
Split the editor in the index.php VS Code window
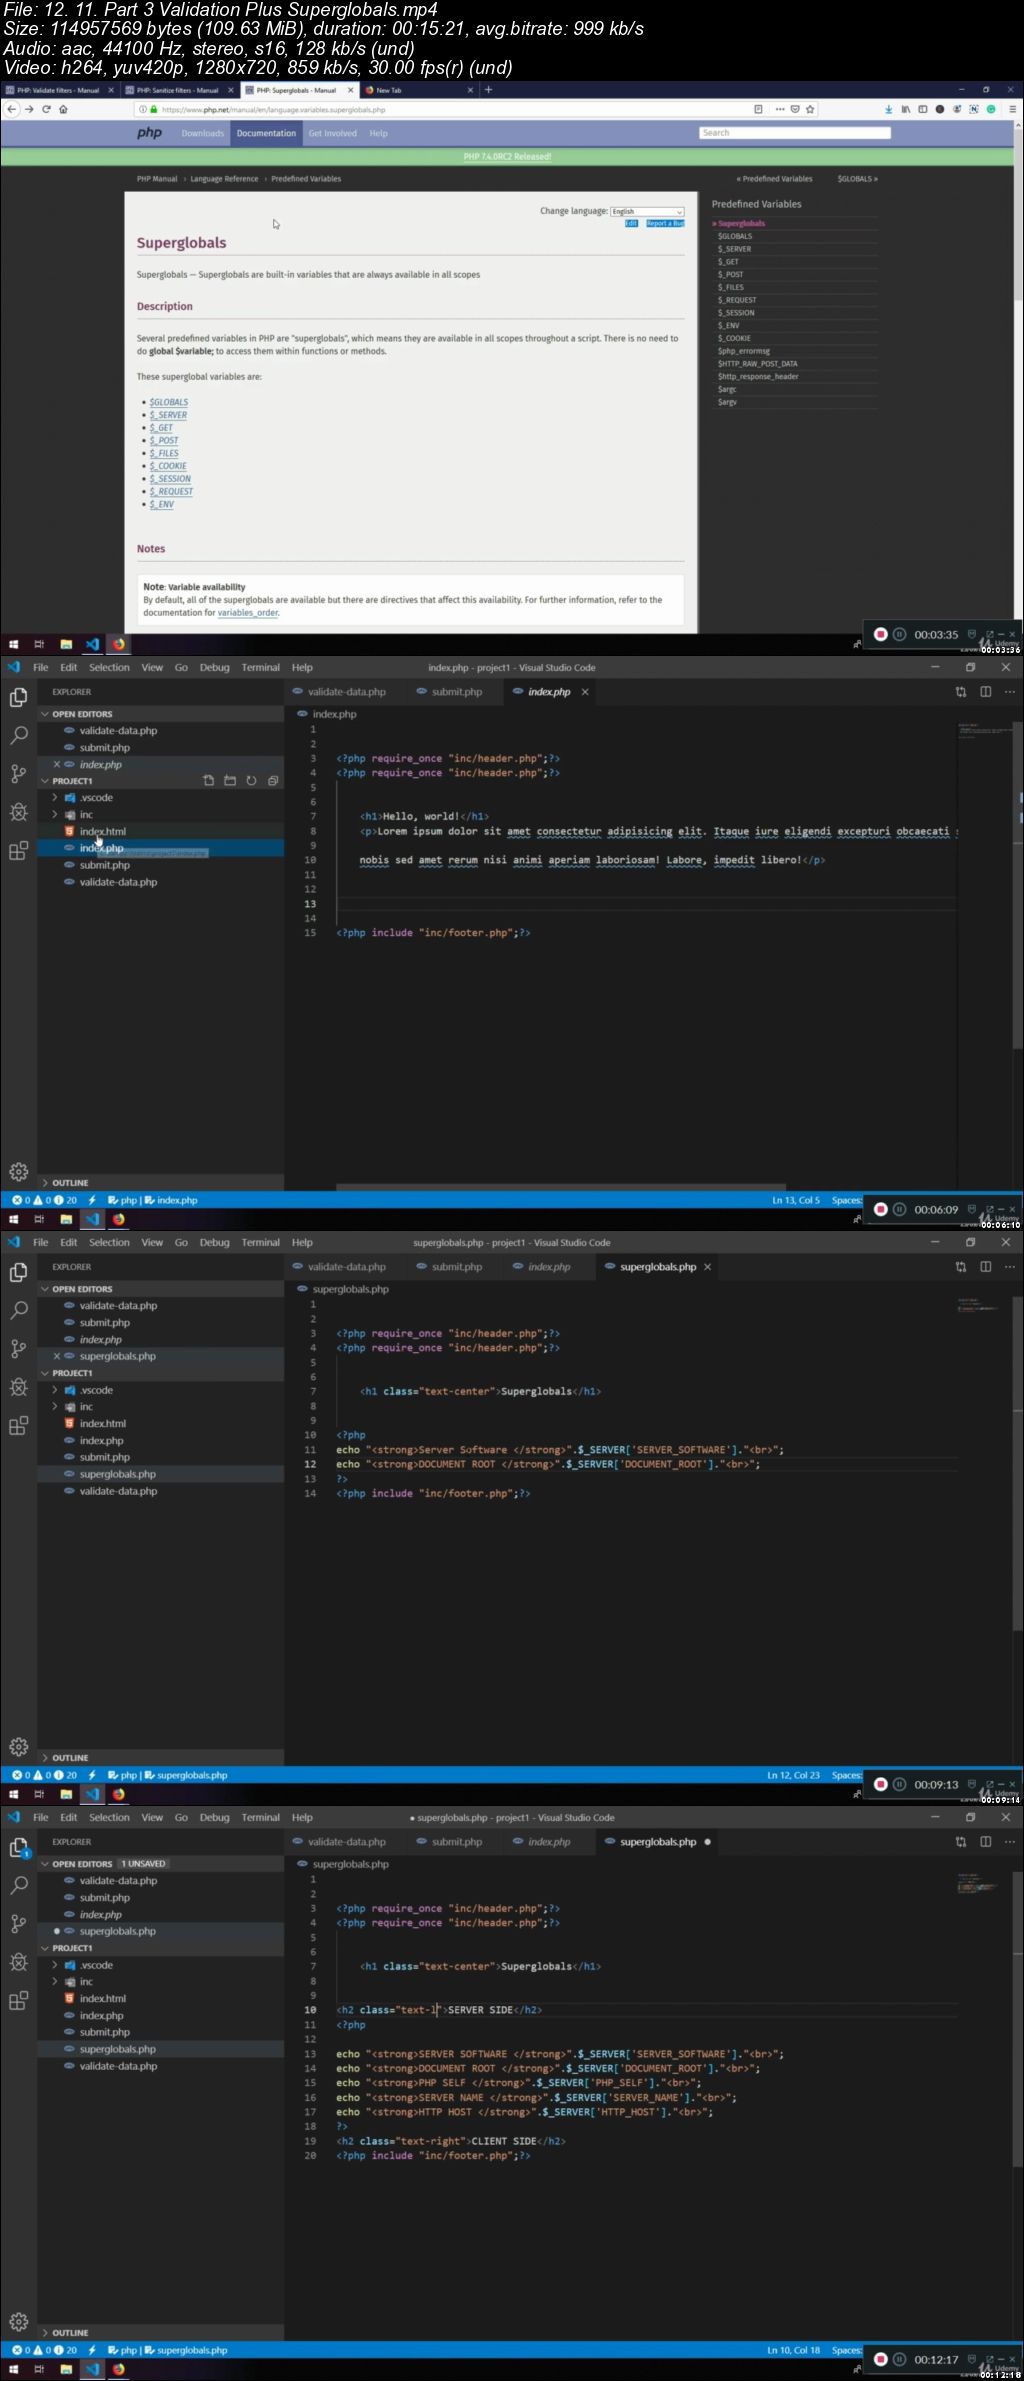click(985, 691)
